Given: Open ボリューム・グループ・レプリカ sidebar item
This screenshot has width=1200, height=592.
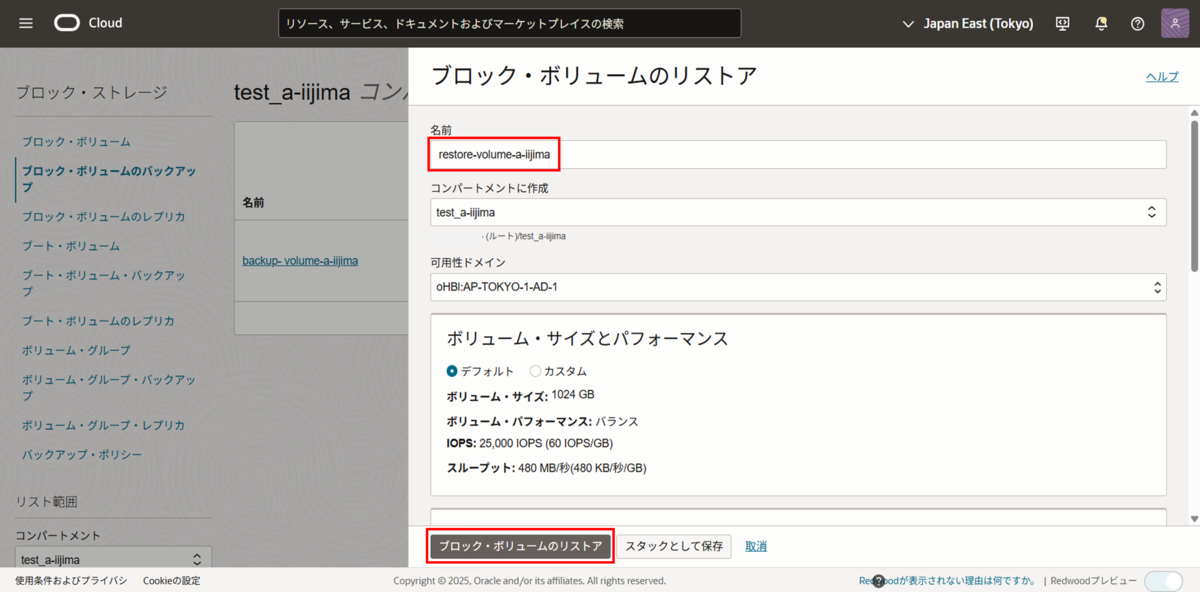Looking at the screenshot, I should [103, 425].
